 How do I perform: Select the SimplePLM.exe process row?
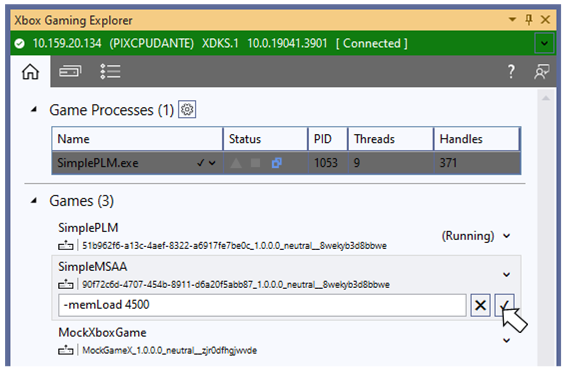(286, 163)
